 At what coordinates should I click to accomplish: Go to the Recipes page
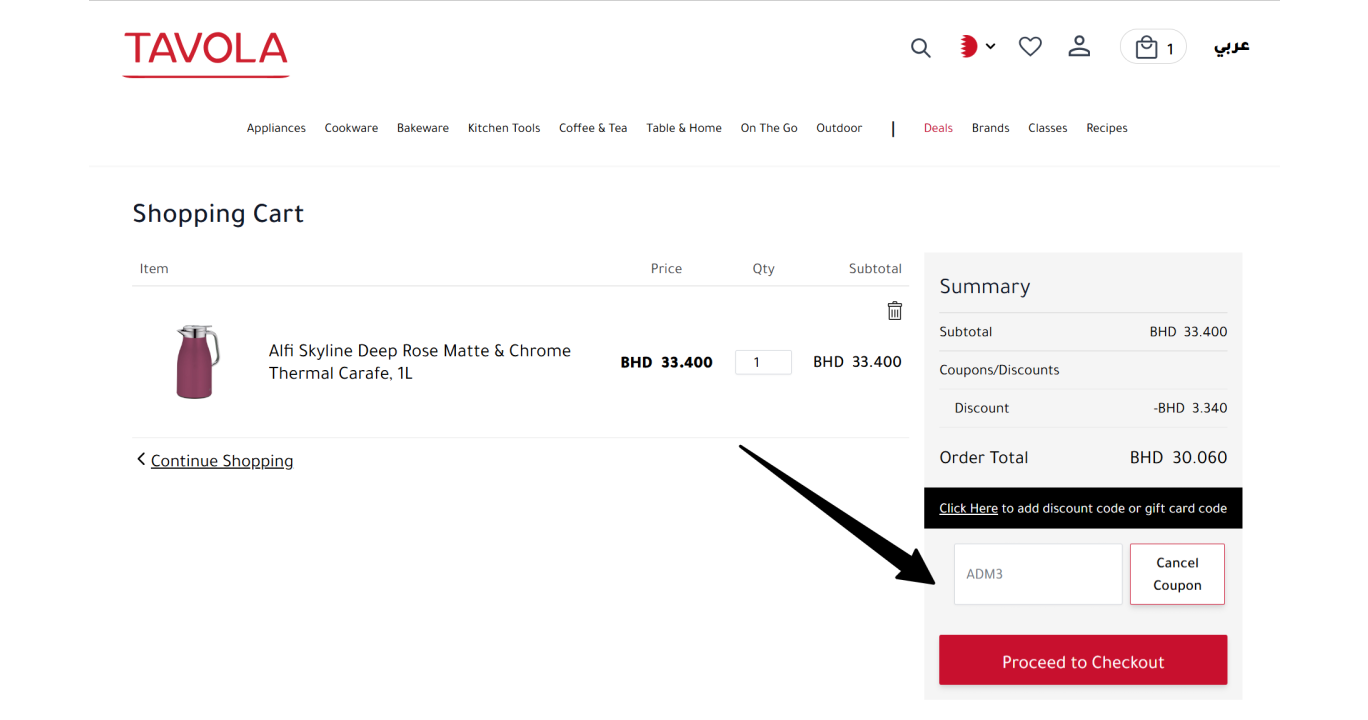coord(1107,128)
